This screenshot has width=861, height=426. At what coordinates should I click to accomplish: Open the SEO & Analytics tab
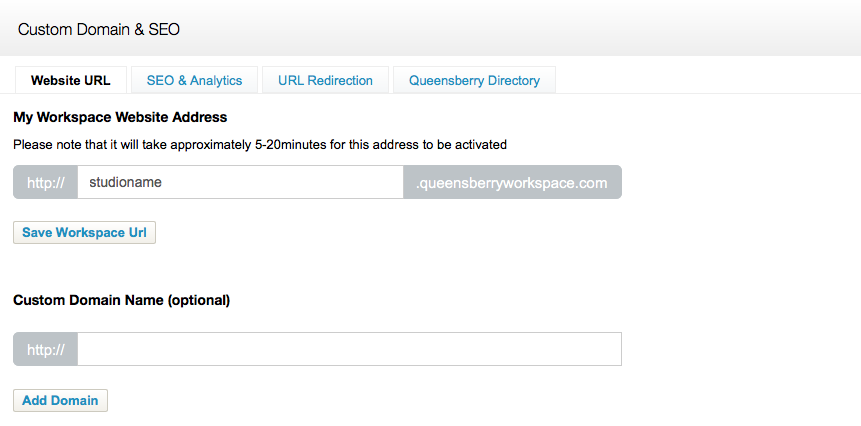coord(194,80)
